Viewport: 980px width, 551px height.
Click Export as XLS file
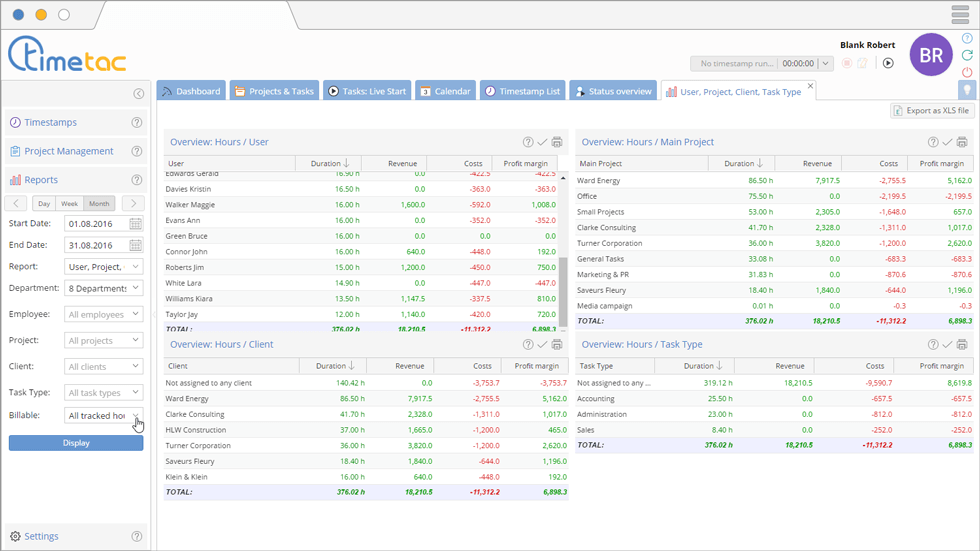932,111
